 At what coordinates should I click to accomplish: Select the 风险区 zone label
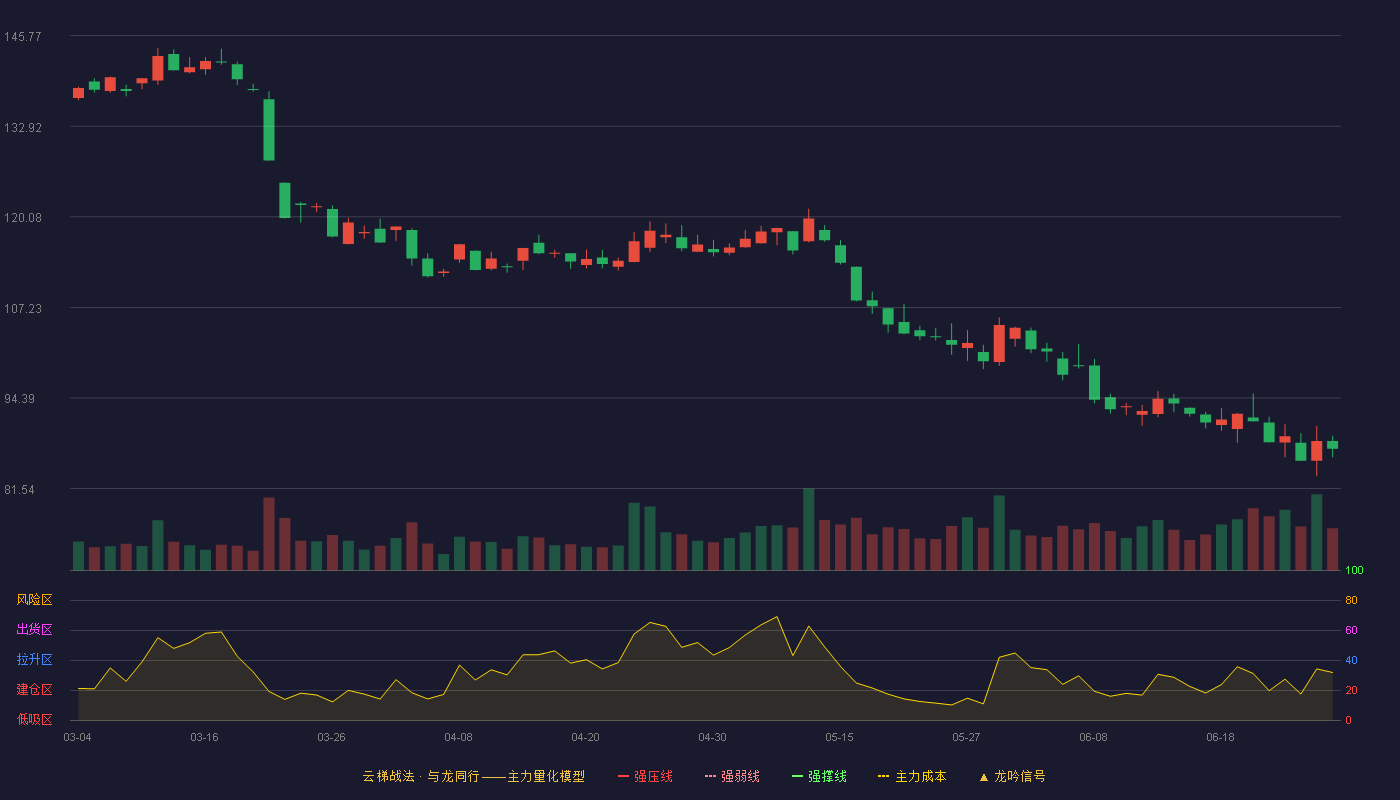pyautogui.click(x=34, y=600)
